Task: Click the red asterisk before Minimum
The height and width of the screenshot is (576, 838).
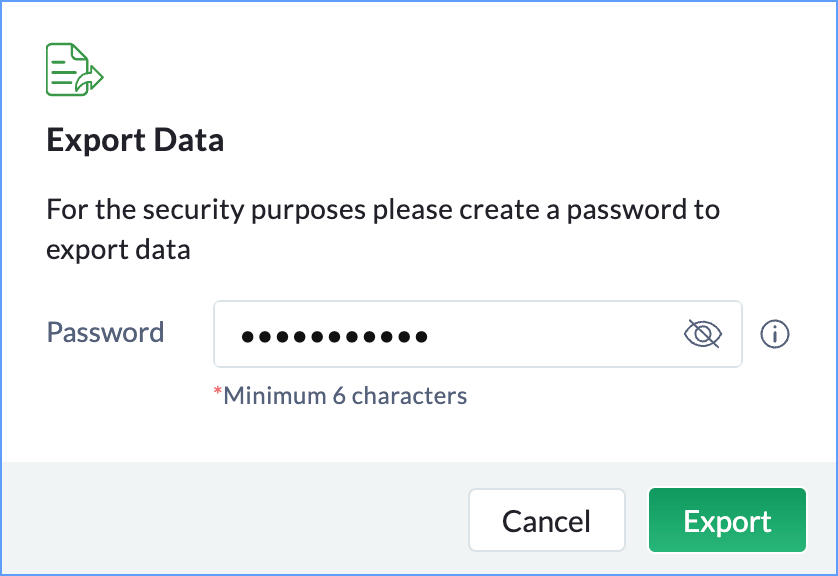Action: 217,393
